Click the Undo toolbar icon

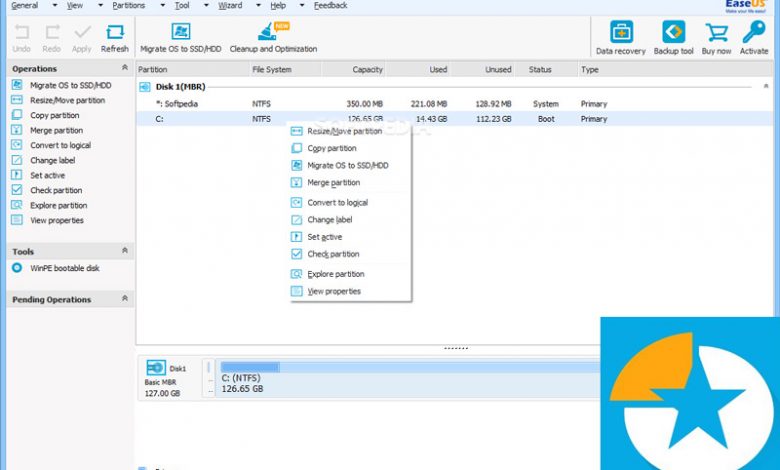21,33
